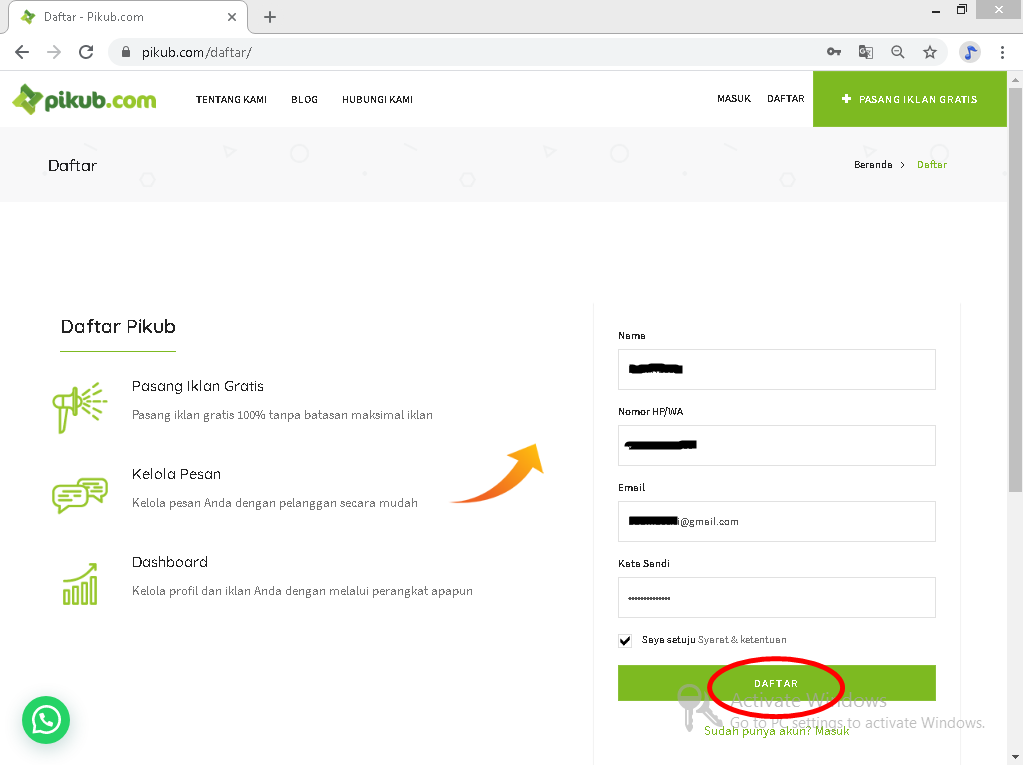Click the megaphone Pasang Iklan Gratis icon
1023x765 pixels.
point(80,407)
